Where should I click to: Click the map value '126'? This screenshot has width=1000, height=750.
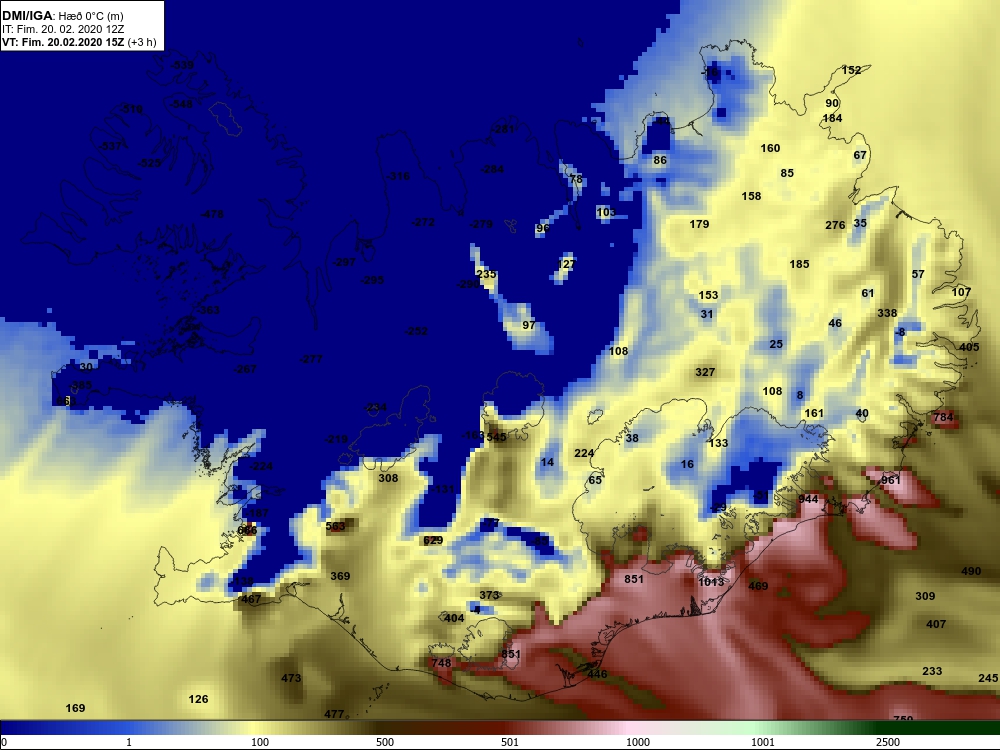click(198, 699)
